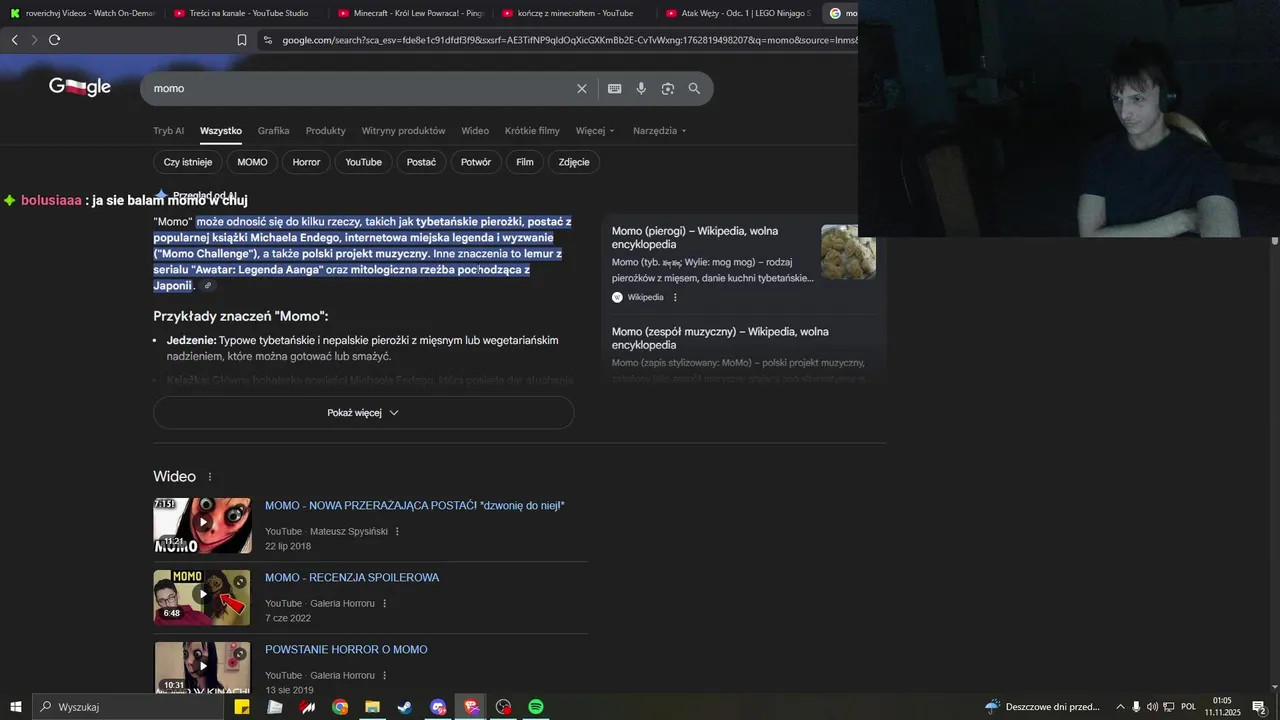Click the magnifying glass search icon
The width and height of the screenshot is (1280, 720).
click(x=694, y=89)
